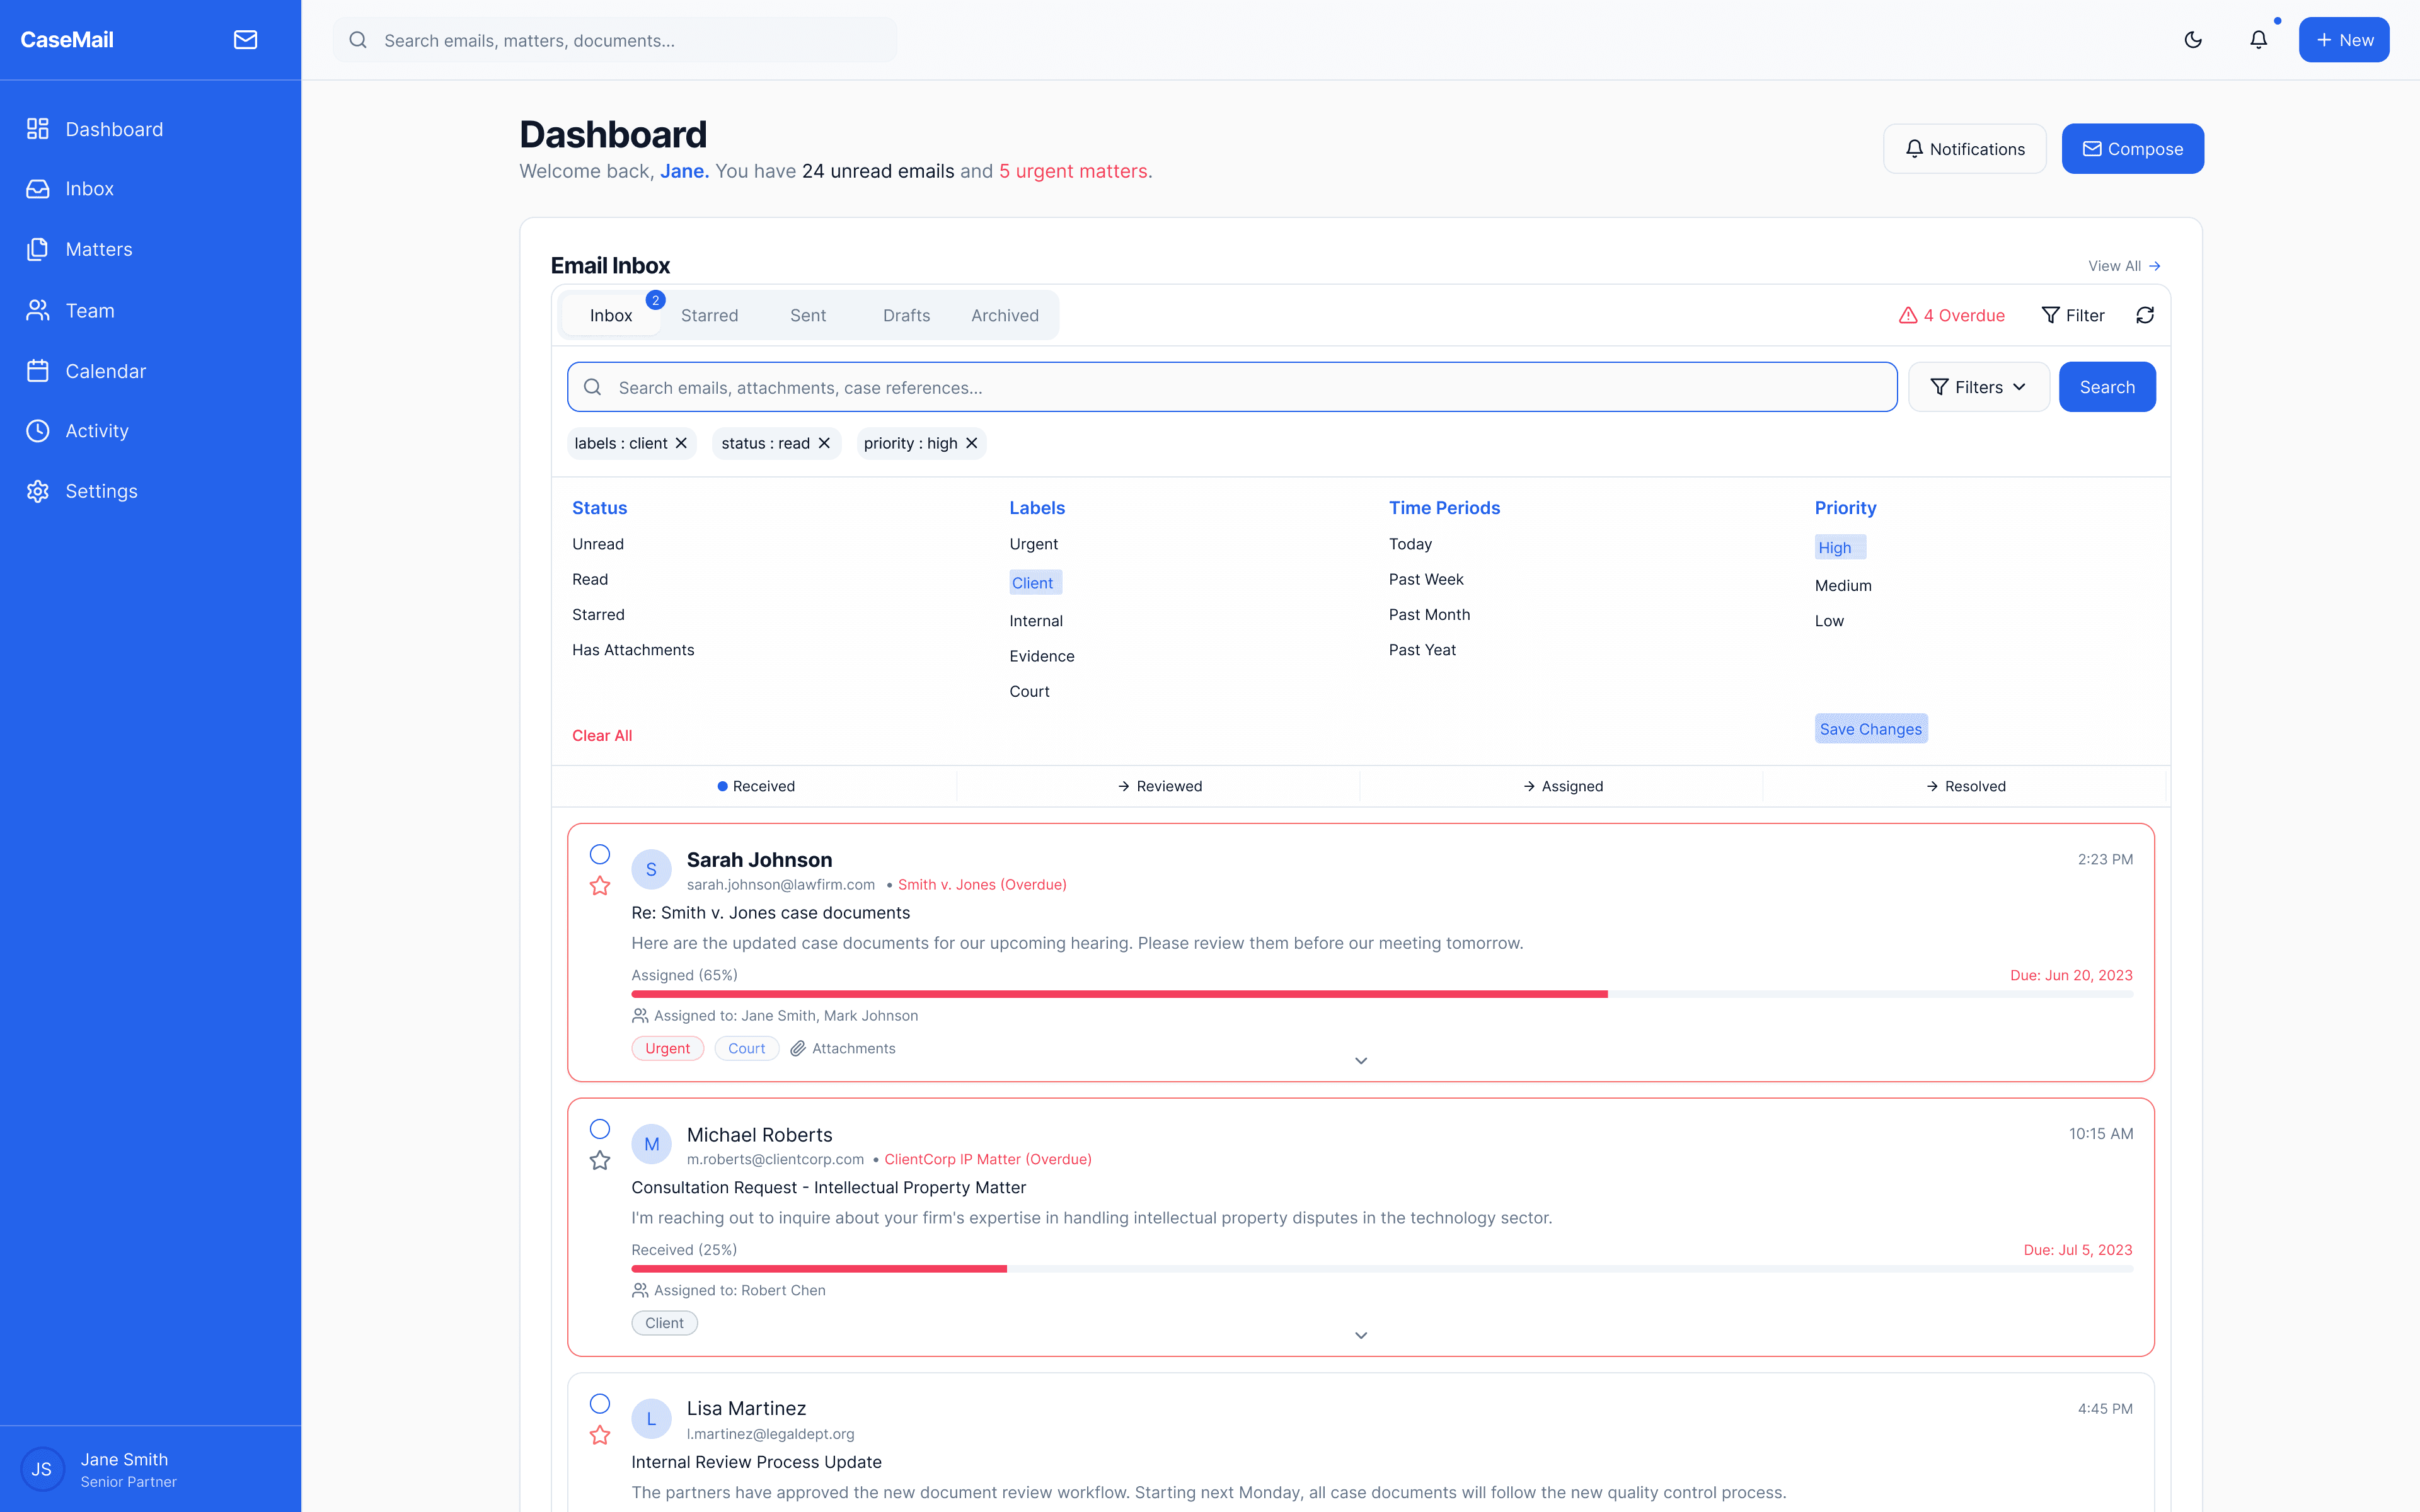Click Michael Roberts' avatar M
The height and width of the screenshot is (1512, 2420).
(x=651, y=1145)
